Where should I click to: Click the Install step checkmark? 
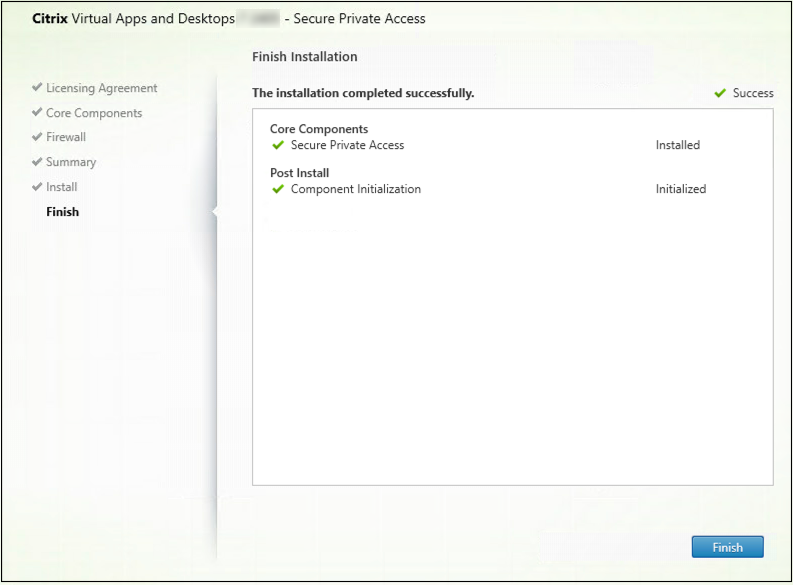click(x=36, y=187)
